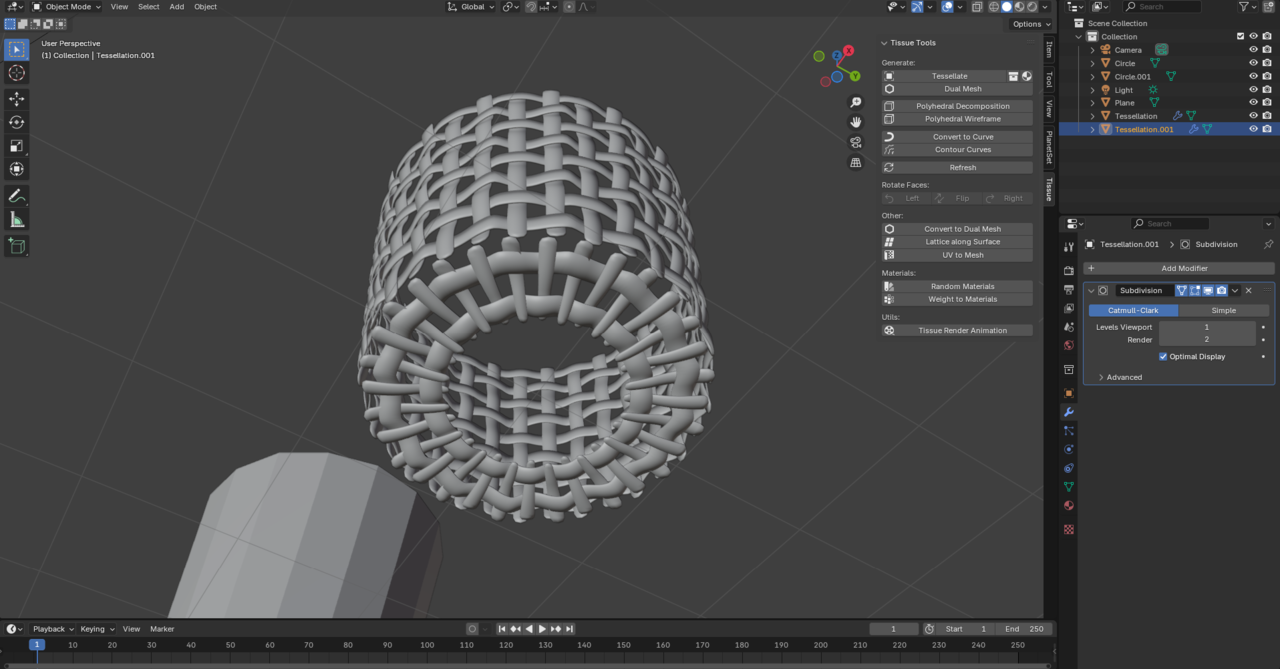The height and width of the screenshot is (669, 1280).
Task: Open the Global transform orientation dropdown
Action: 472,7
